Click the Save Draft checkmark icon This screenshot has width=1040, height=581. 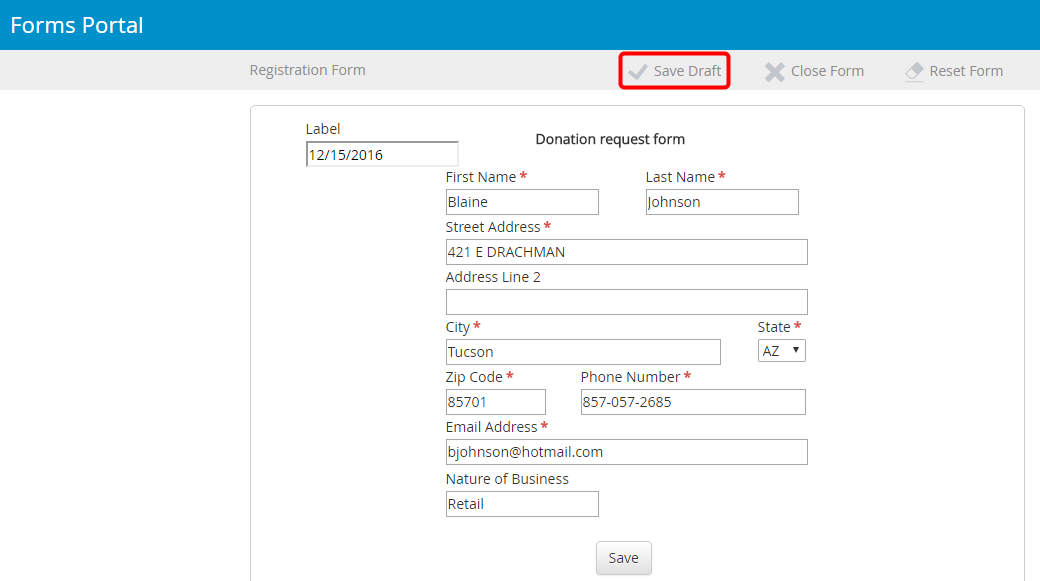[x=637, y=72]
